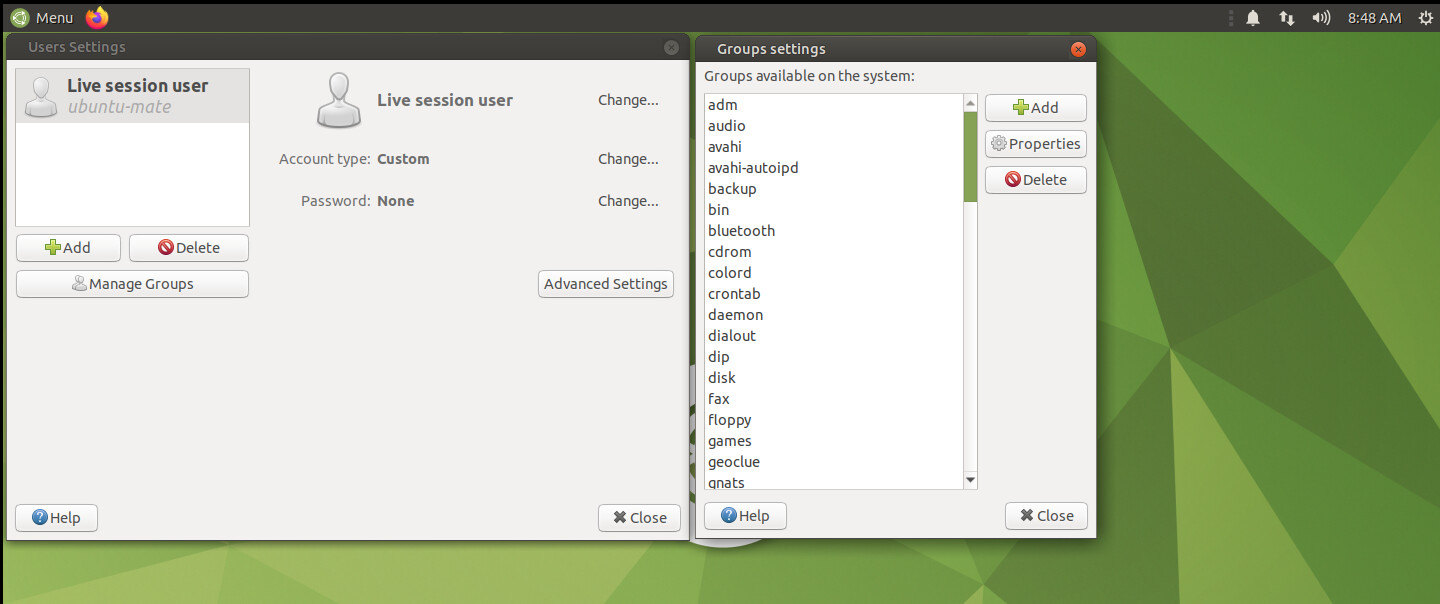Launch Firefox from the top panel
Viewport: 1440px width, 604px height.
point(97,17)
